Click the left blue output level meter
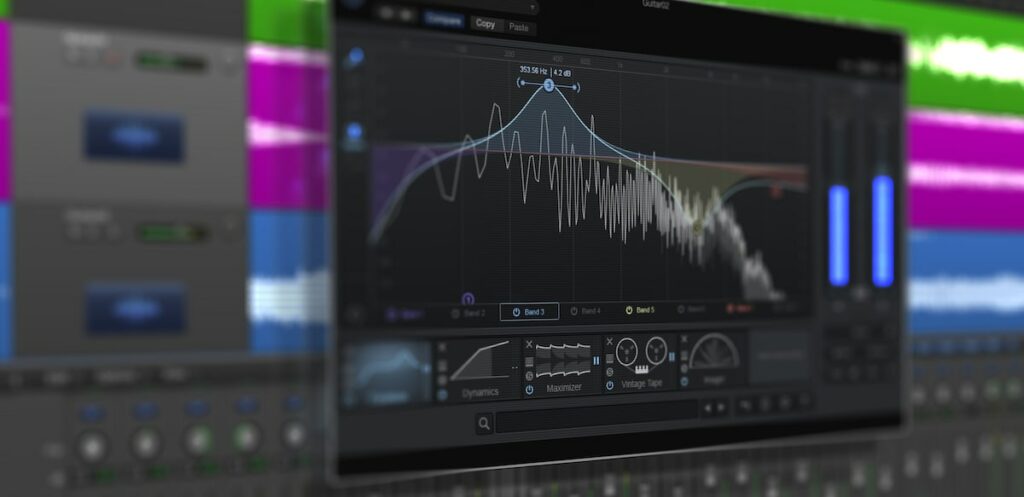This screenshot has width=1024, height=497. pyautogui.click(x=838, y=235)
